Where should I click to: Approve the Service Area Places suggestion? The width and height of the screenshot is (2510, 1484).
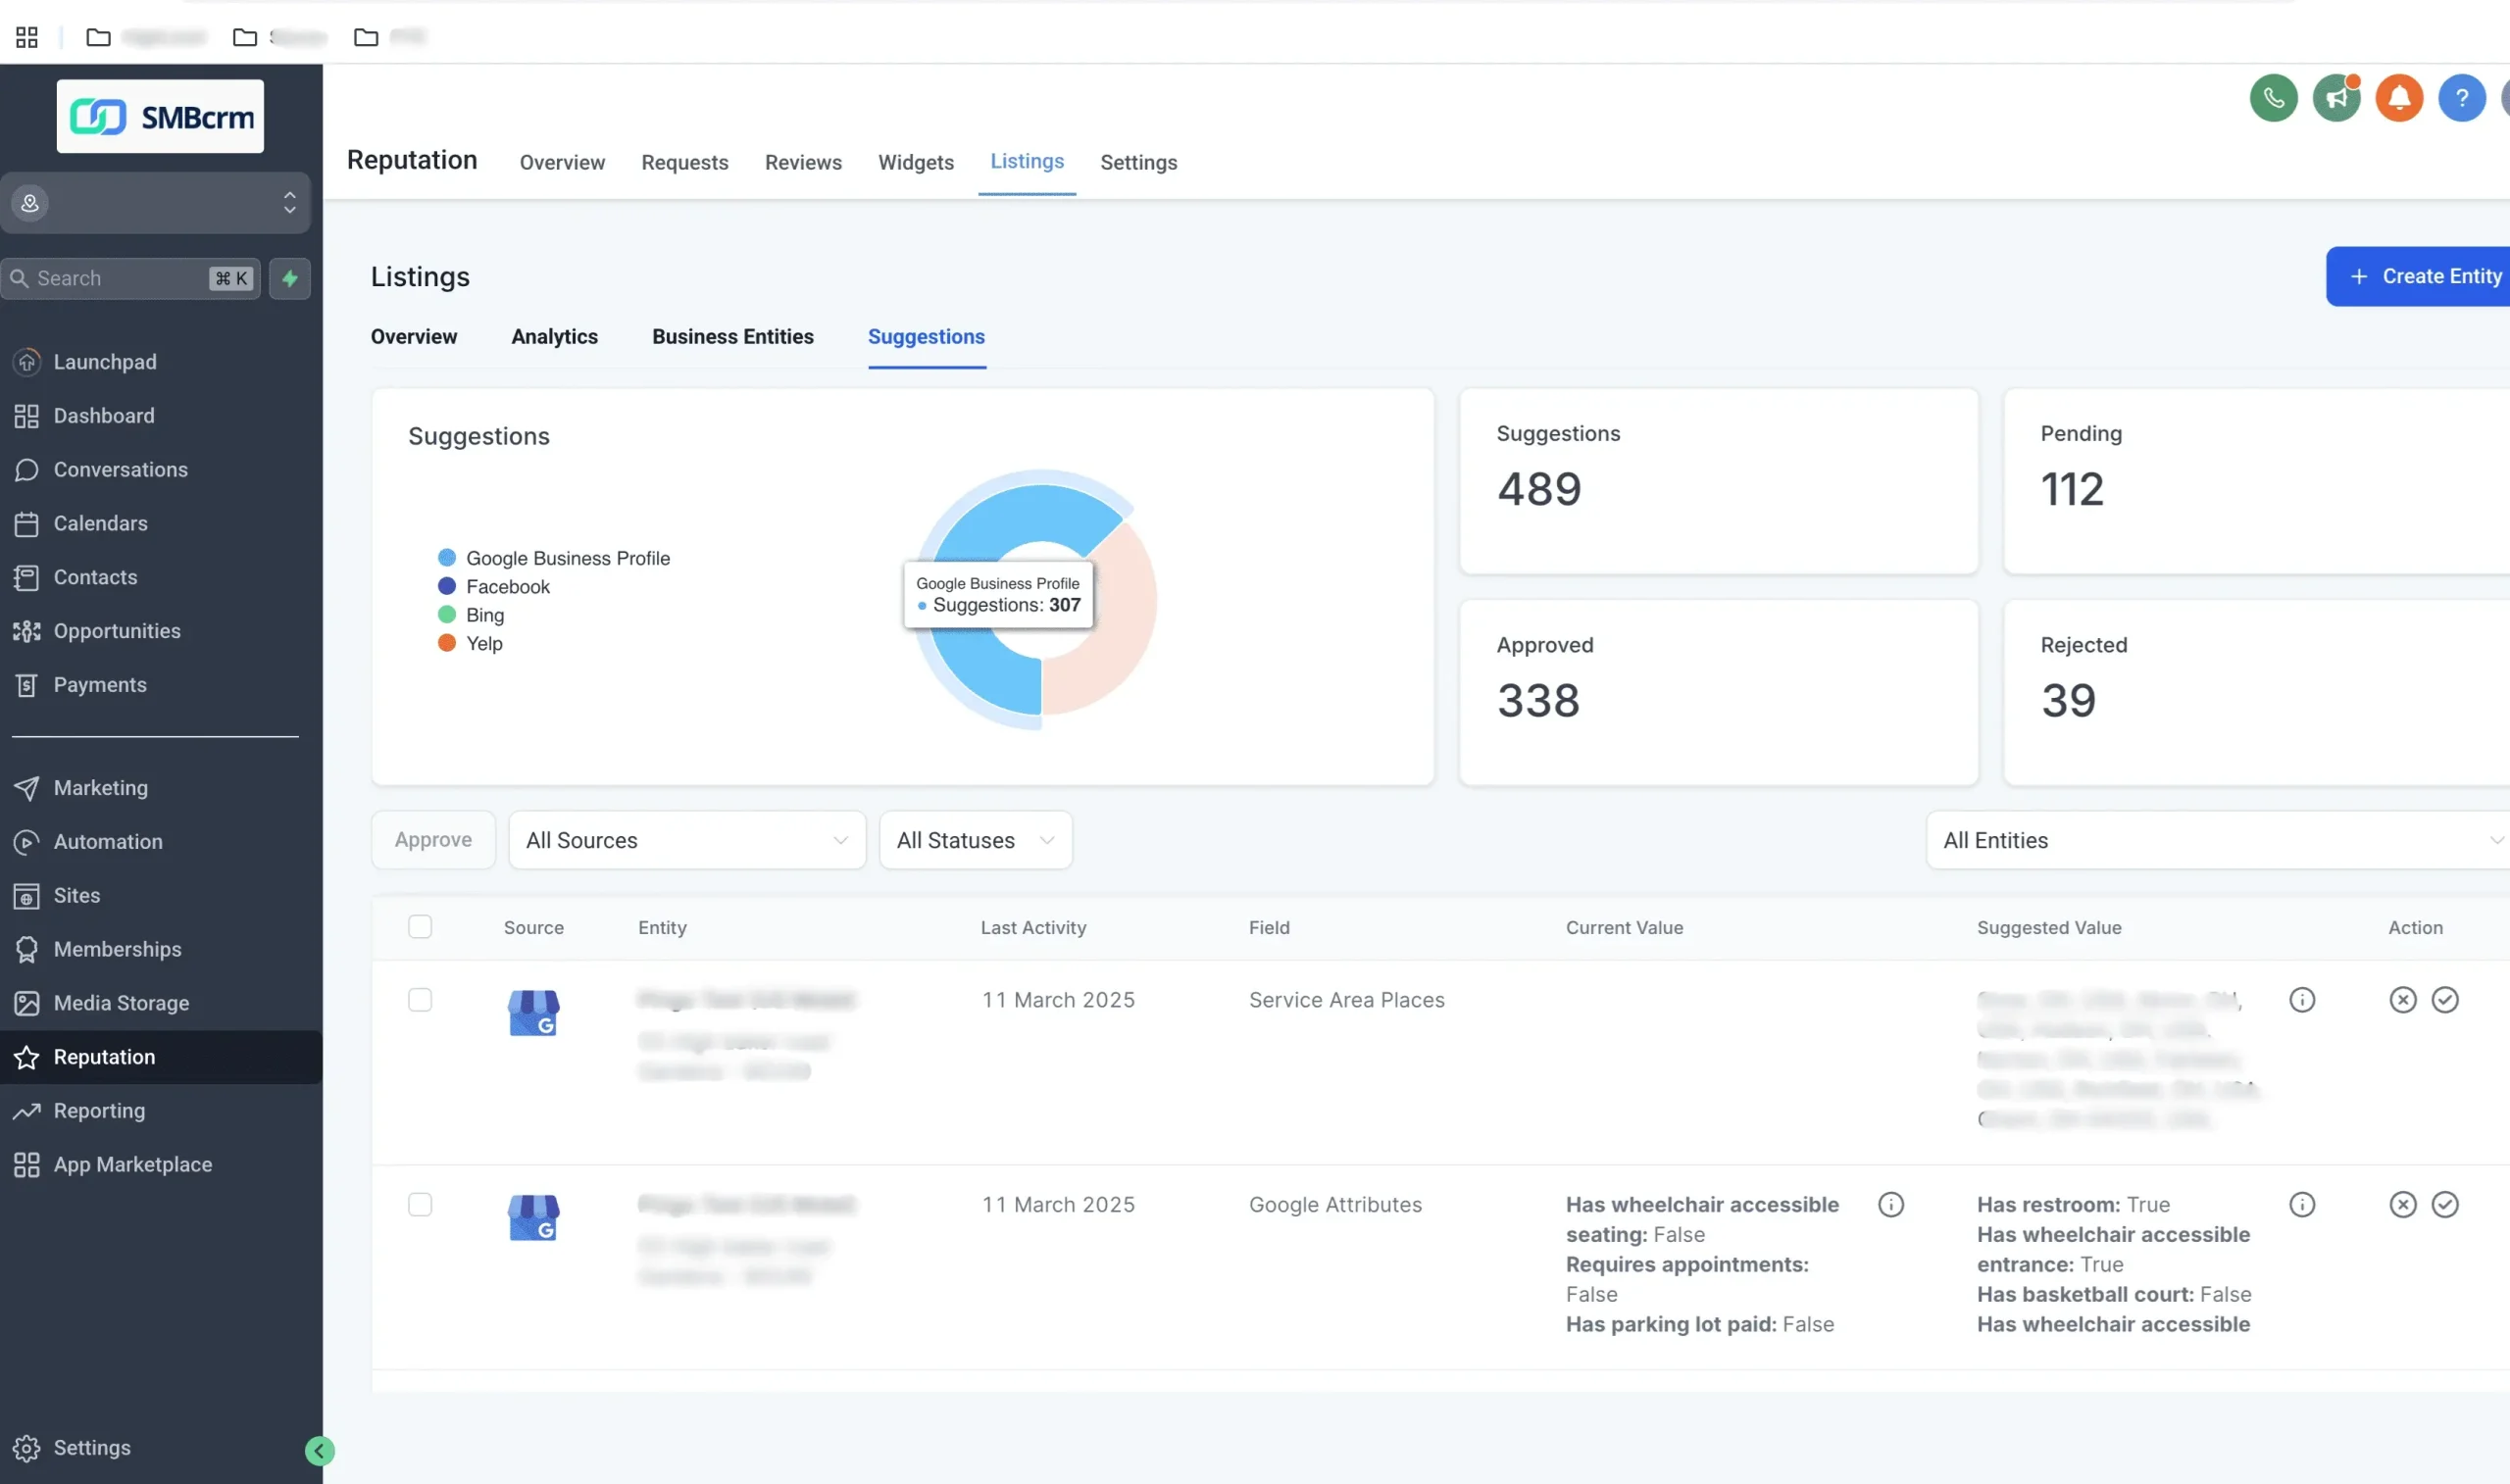[x=2444, y=1000]
